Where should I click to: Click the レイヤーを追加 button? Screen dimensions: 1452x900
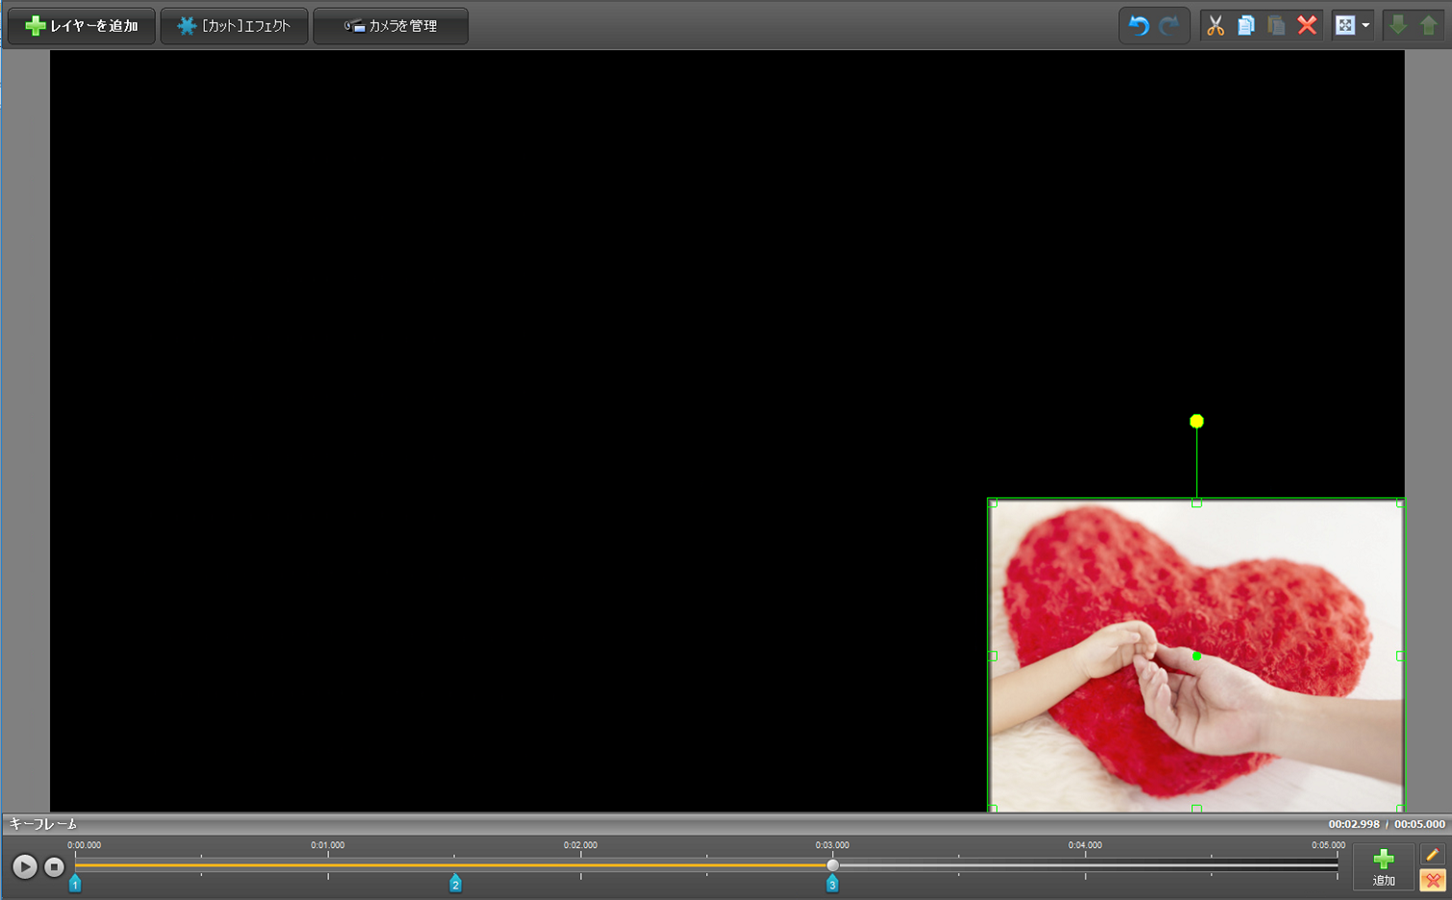82,26
